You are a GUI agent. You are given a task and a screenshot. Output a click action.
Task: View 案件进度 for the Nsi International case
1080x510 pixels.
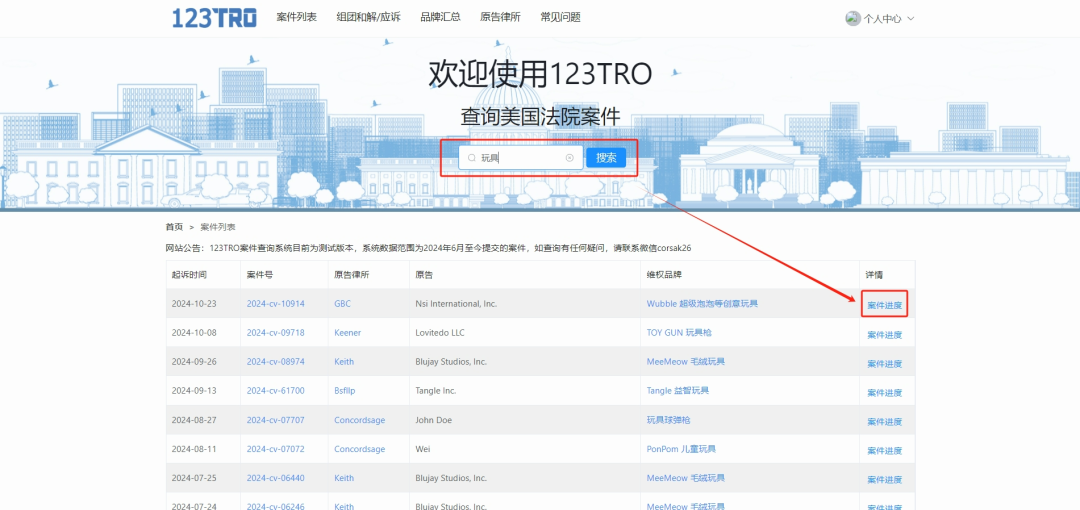(x=884, y=305)
